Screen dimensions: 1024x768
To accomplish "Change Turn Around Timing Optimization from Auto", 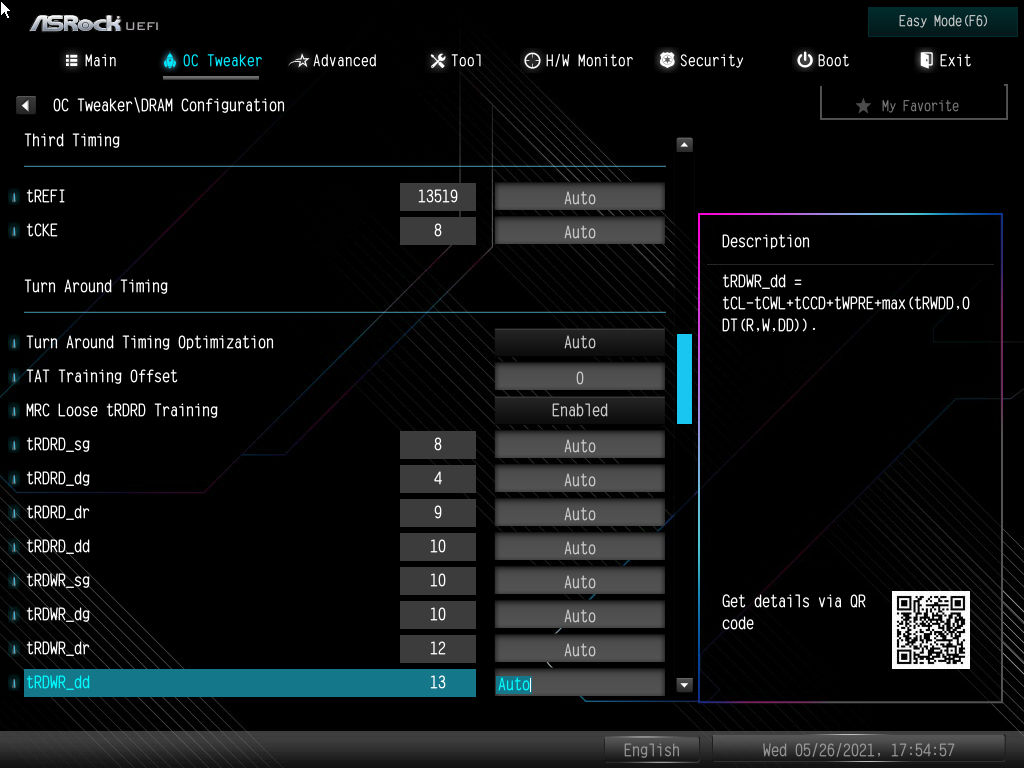I will click(x=579, y=342).
